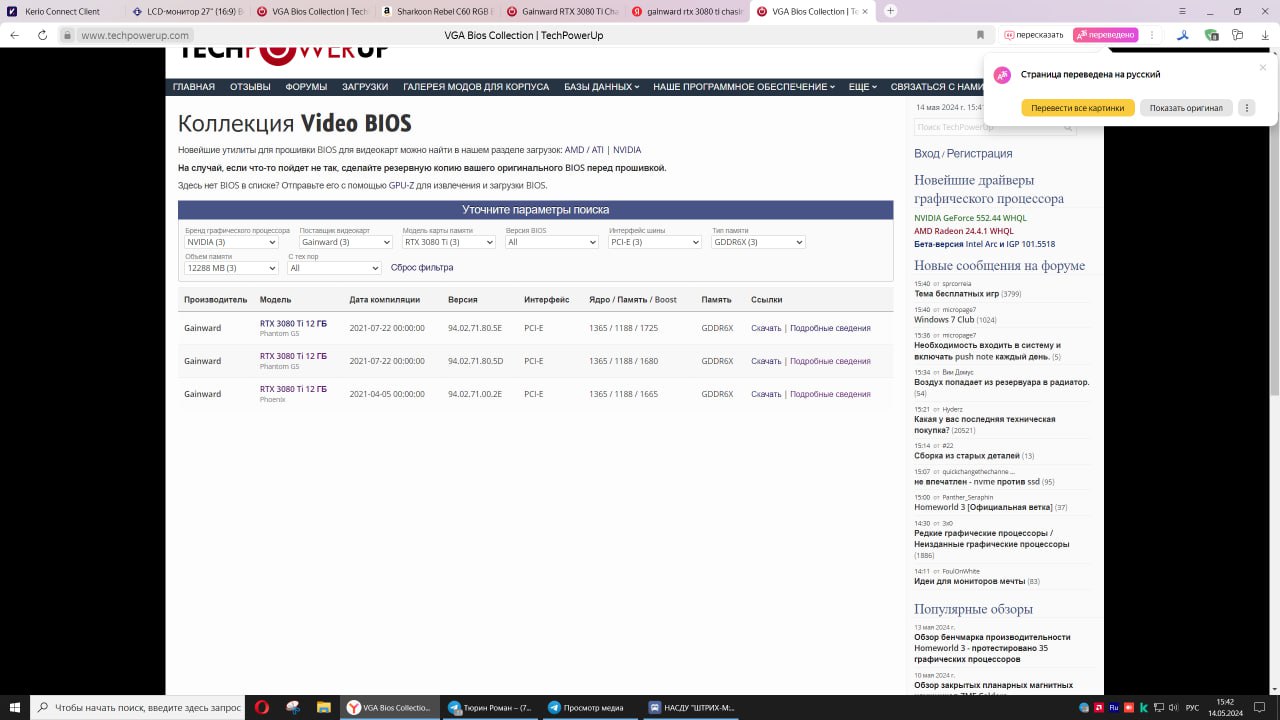
Task: Click the Windows taskbar search box
Action: point(137,707)
